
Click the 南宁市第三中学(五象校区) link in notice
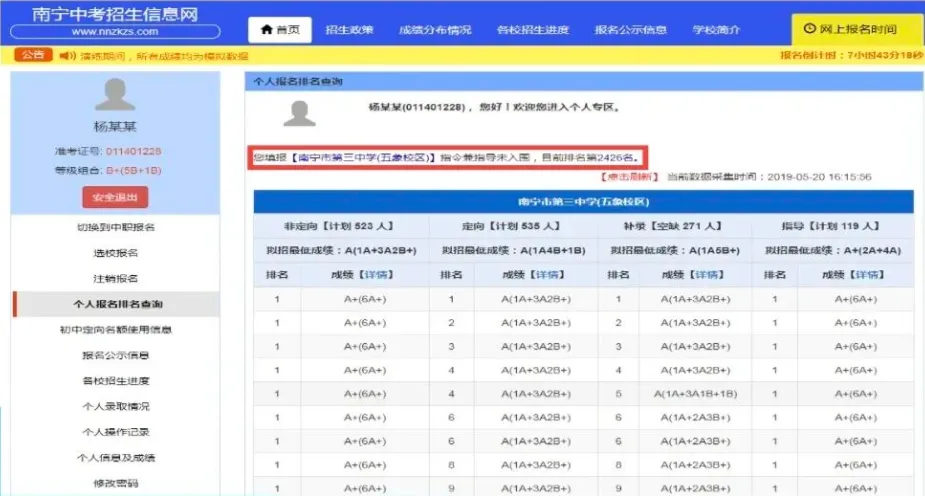coord(364,157)
